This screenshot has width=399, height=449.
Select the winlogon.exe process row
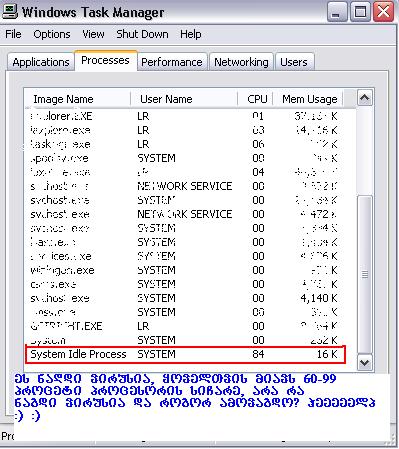[x=184, y=270]
